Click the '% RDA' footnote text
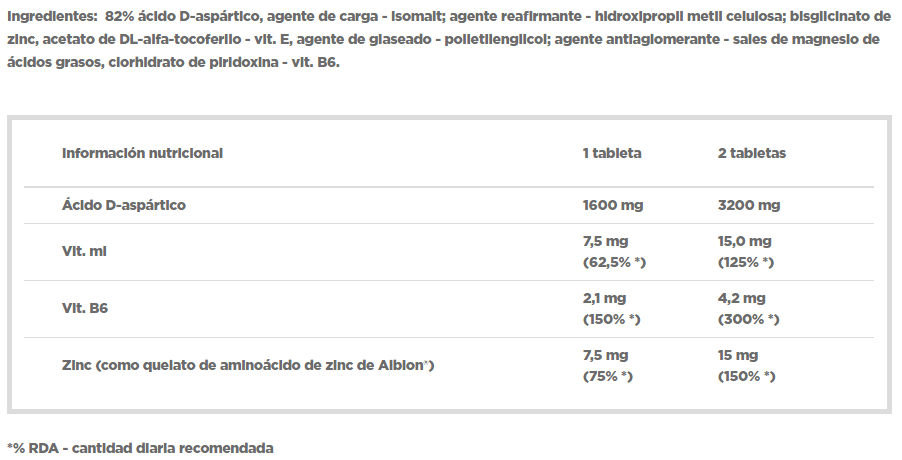Image resolution: width=902 pixels, height=460 pixels. pos(140,448)
